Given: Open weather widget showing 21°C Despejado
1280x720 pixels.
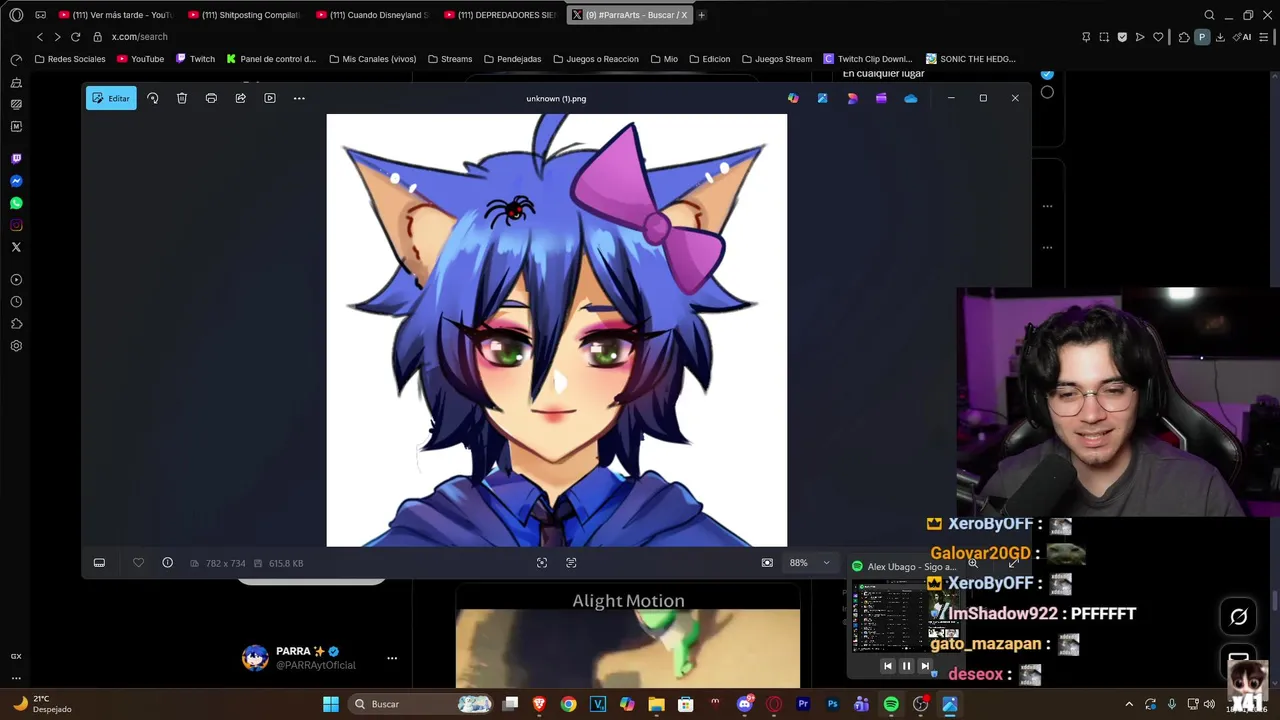Looking at the screenshot, I should tap(43, 704).
